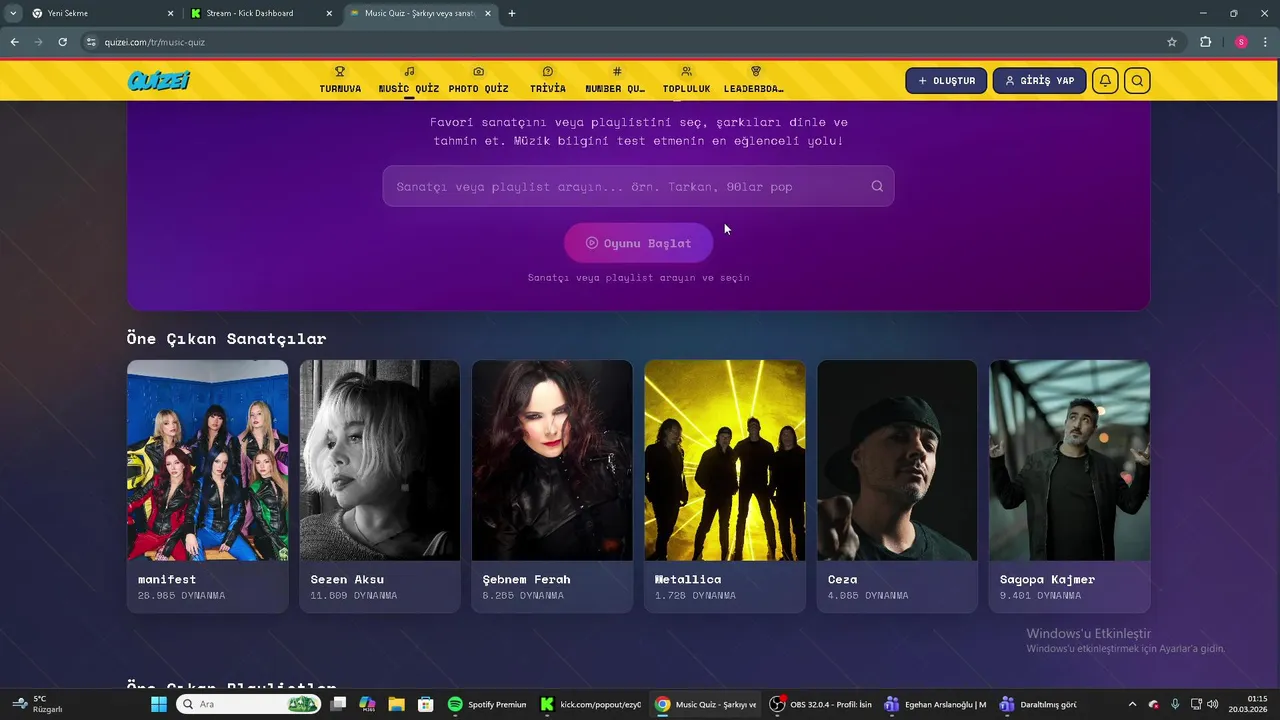Open the Photo Quiz nav item
The image size is (1280, 720).
(478, 80)
